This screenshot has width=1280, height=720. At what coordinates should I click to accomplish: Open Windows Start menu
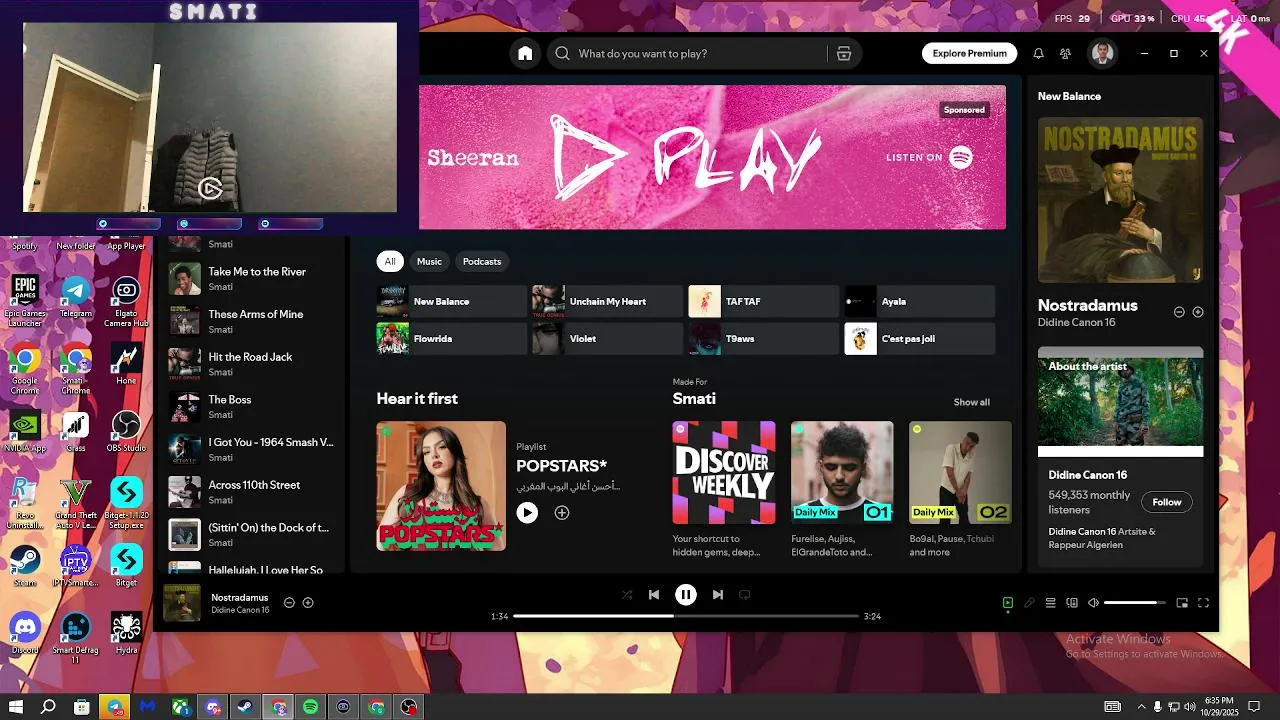[x=15, y=707]
